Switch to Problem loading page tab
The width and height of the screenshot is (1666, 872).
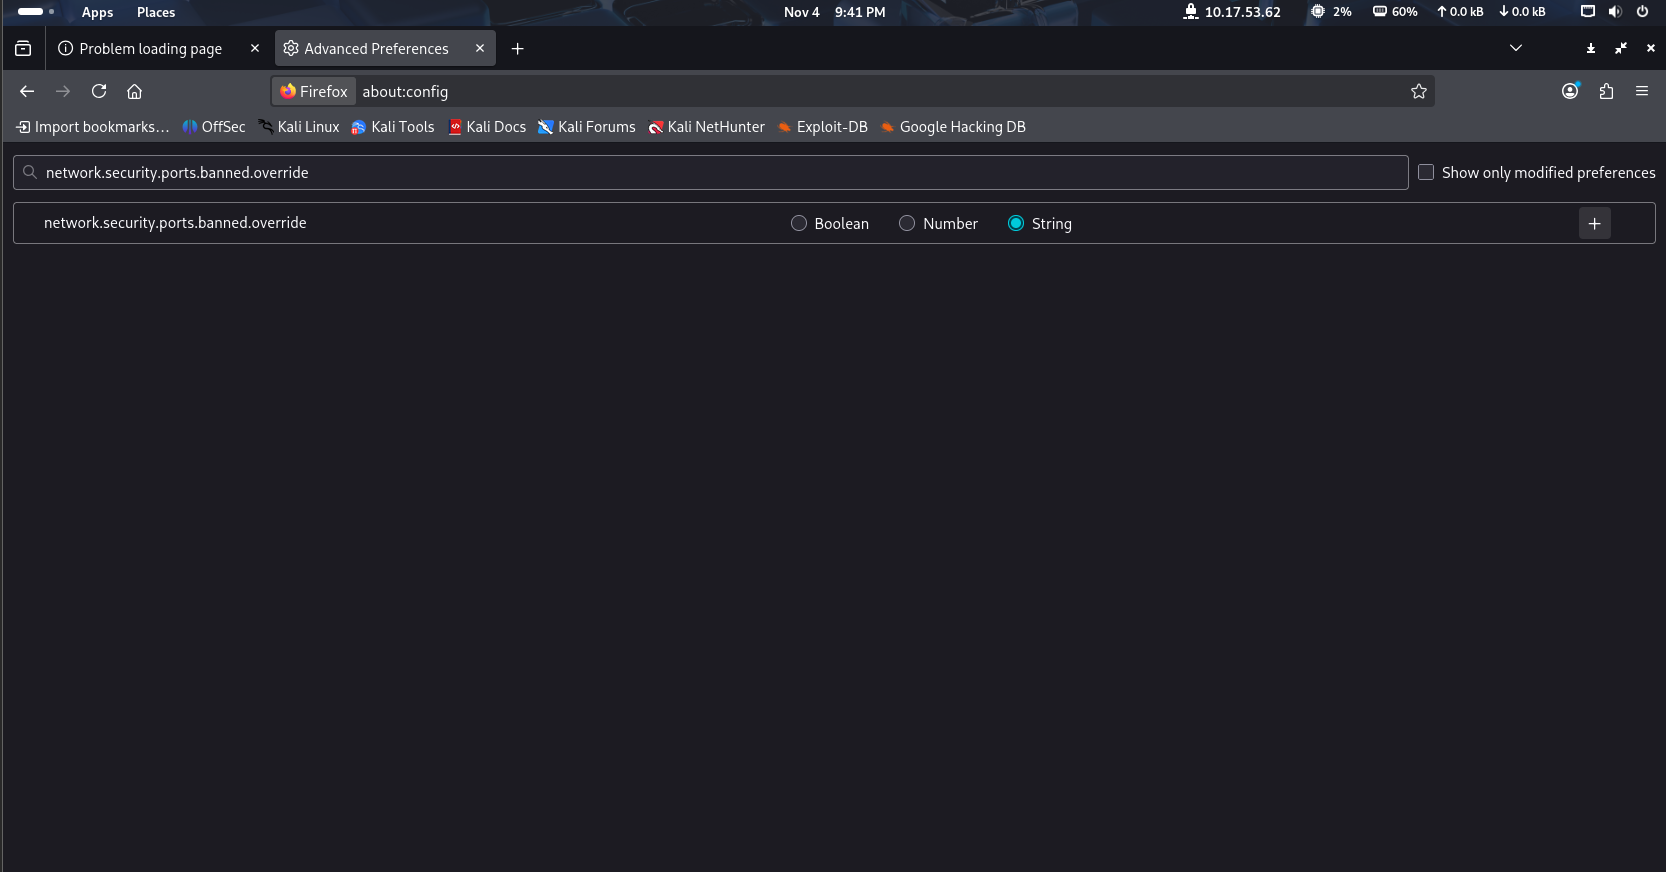[x=150, y=48]
